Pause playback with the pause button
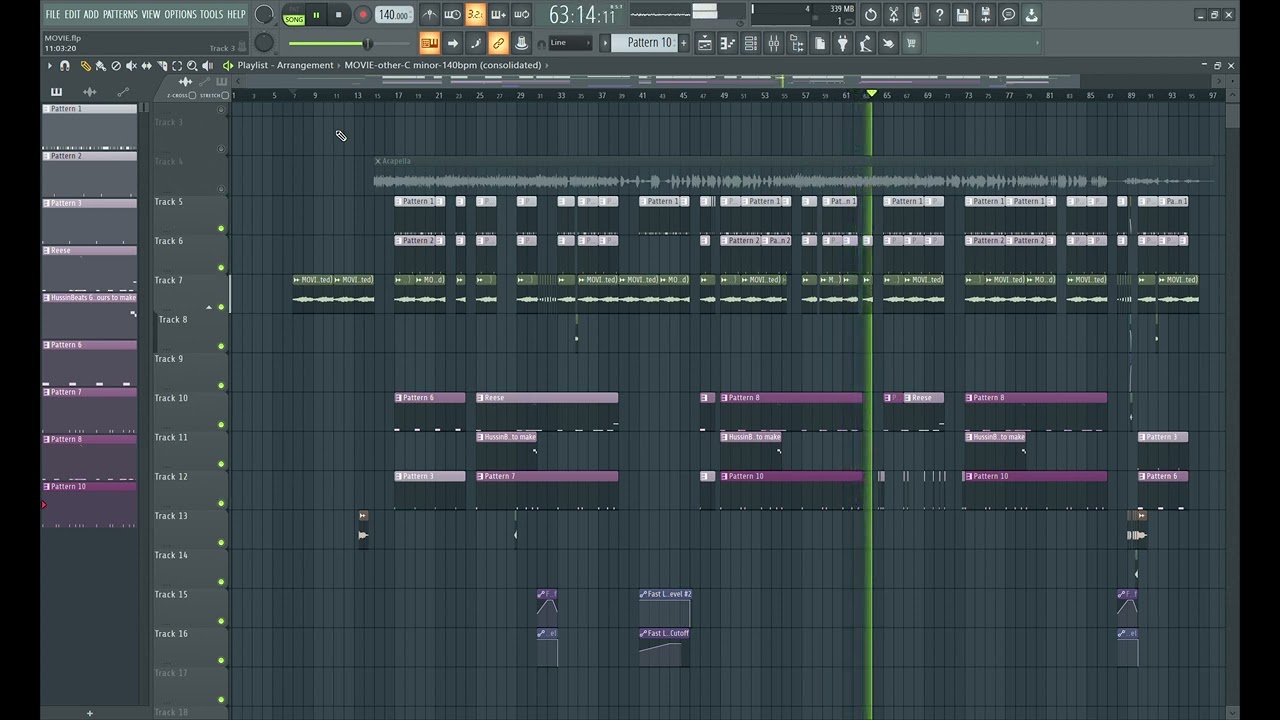Image resolution: width=1280 pixels, height=720 pixels. pyautogui.click(x=316, y=15)
